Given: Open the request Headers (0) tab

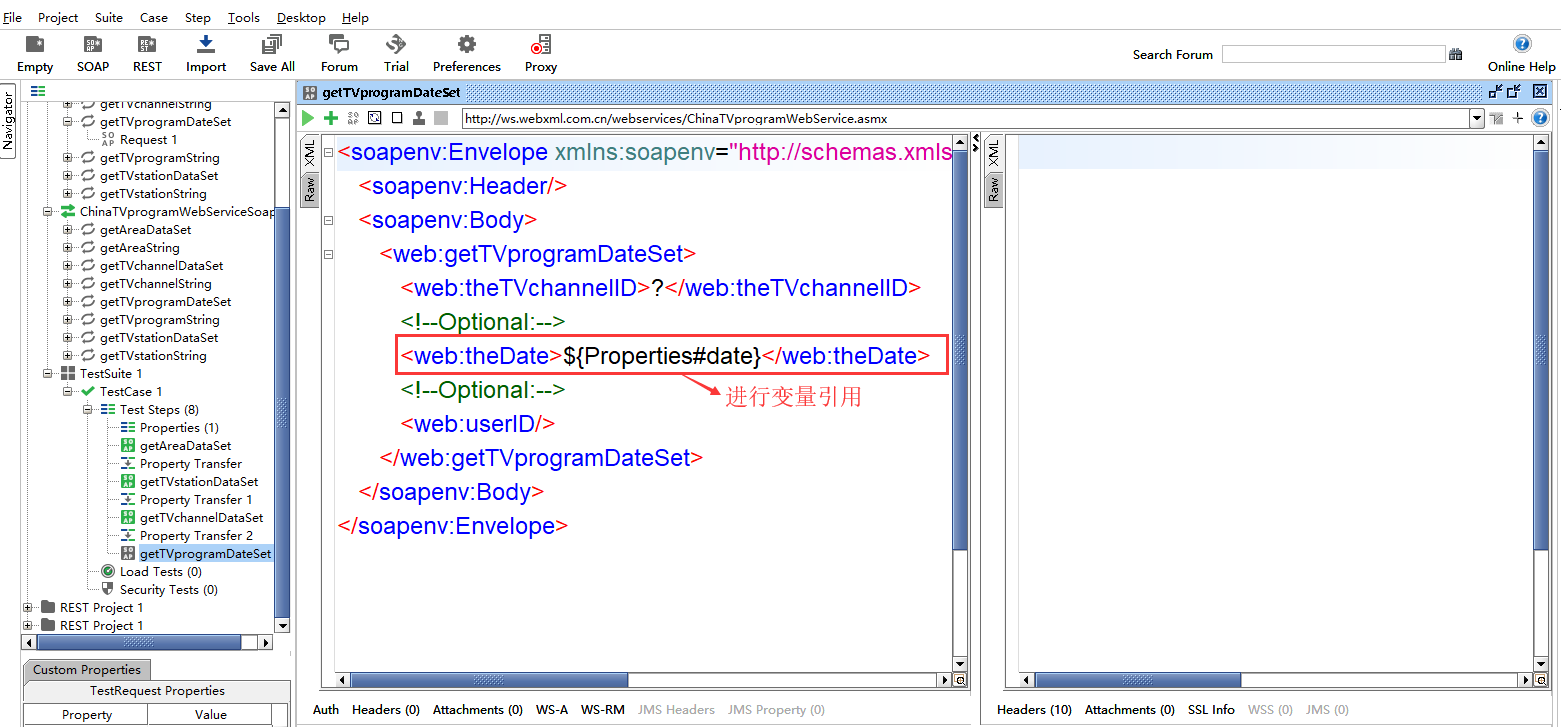Looking at the screenshot, I should (x=385, y=709).
